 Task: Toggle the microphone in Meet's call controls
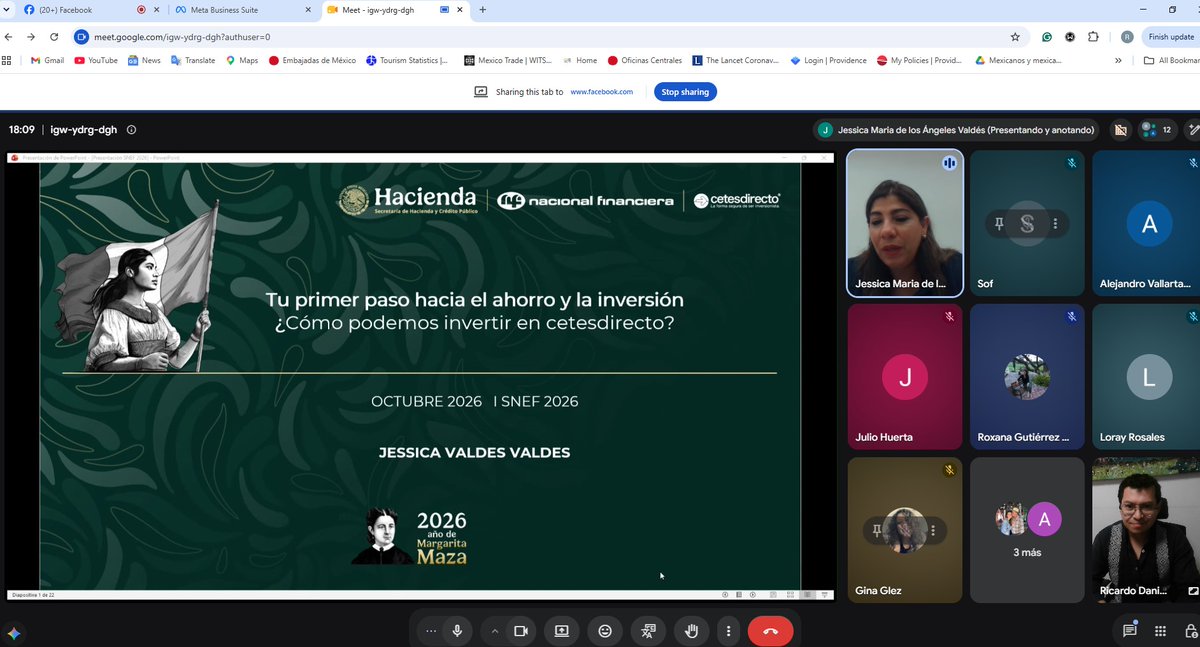pyautogui.click(x=457, y=631)
